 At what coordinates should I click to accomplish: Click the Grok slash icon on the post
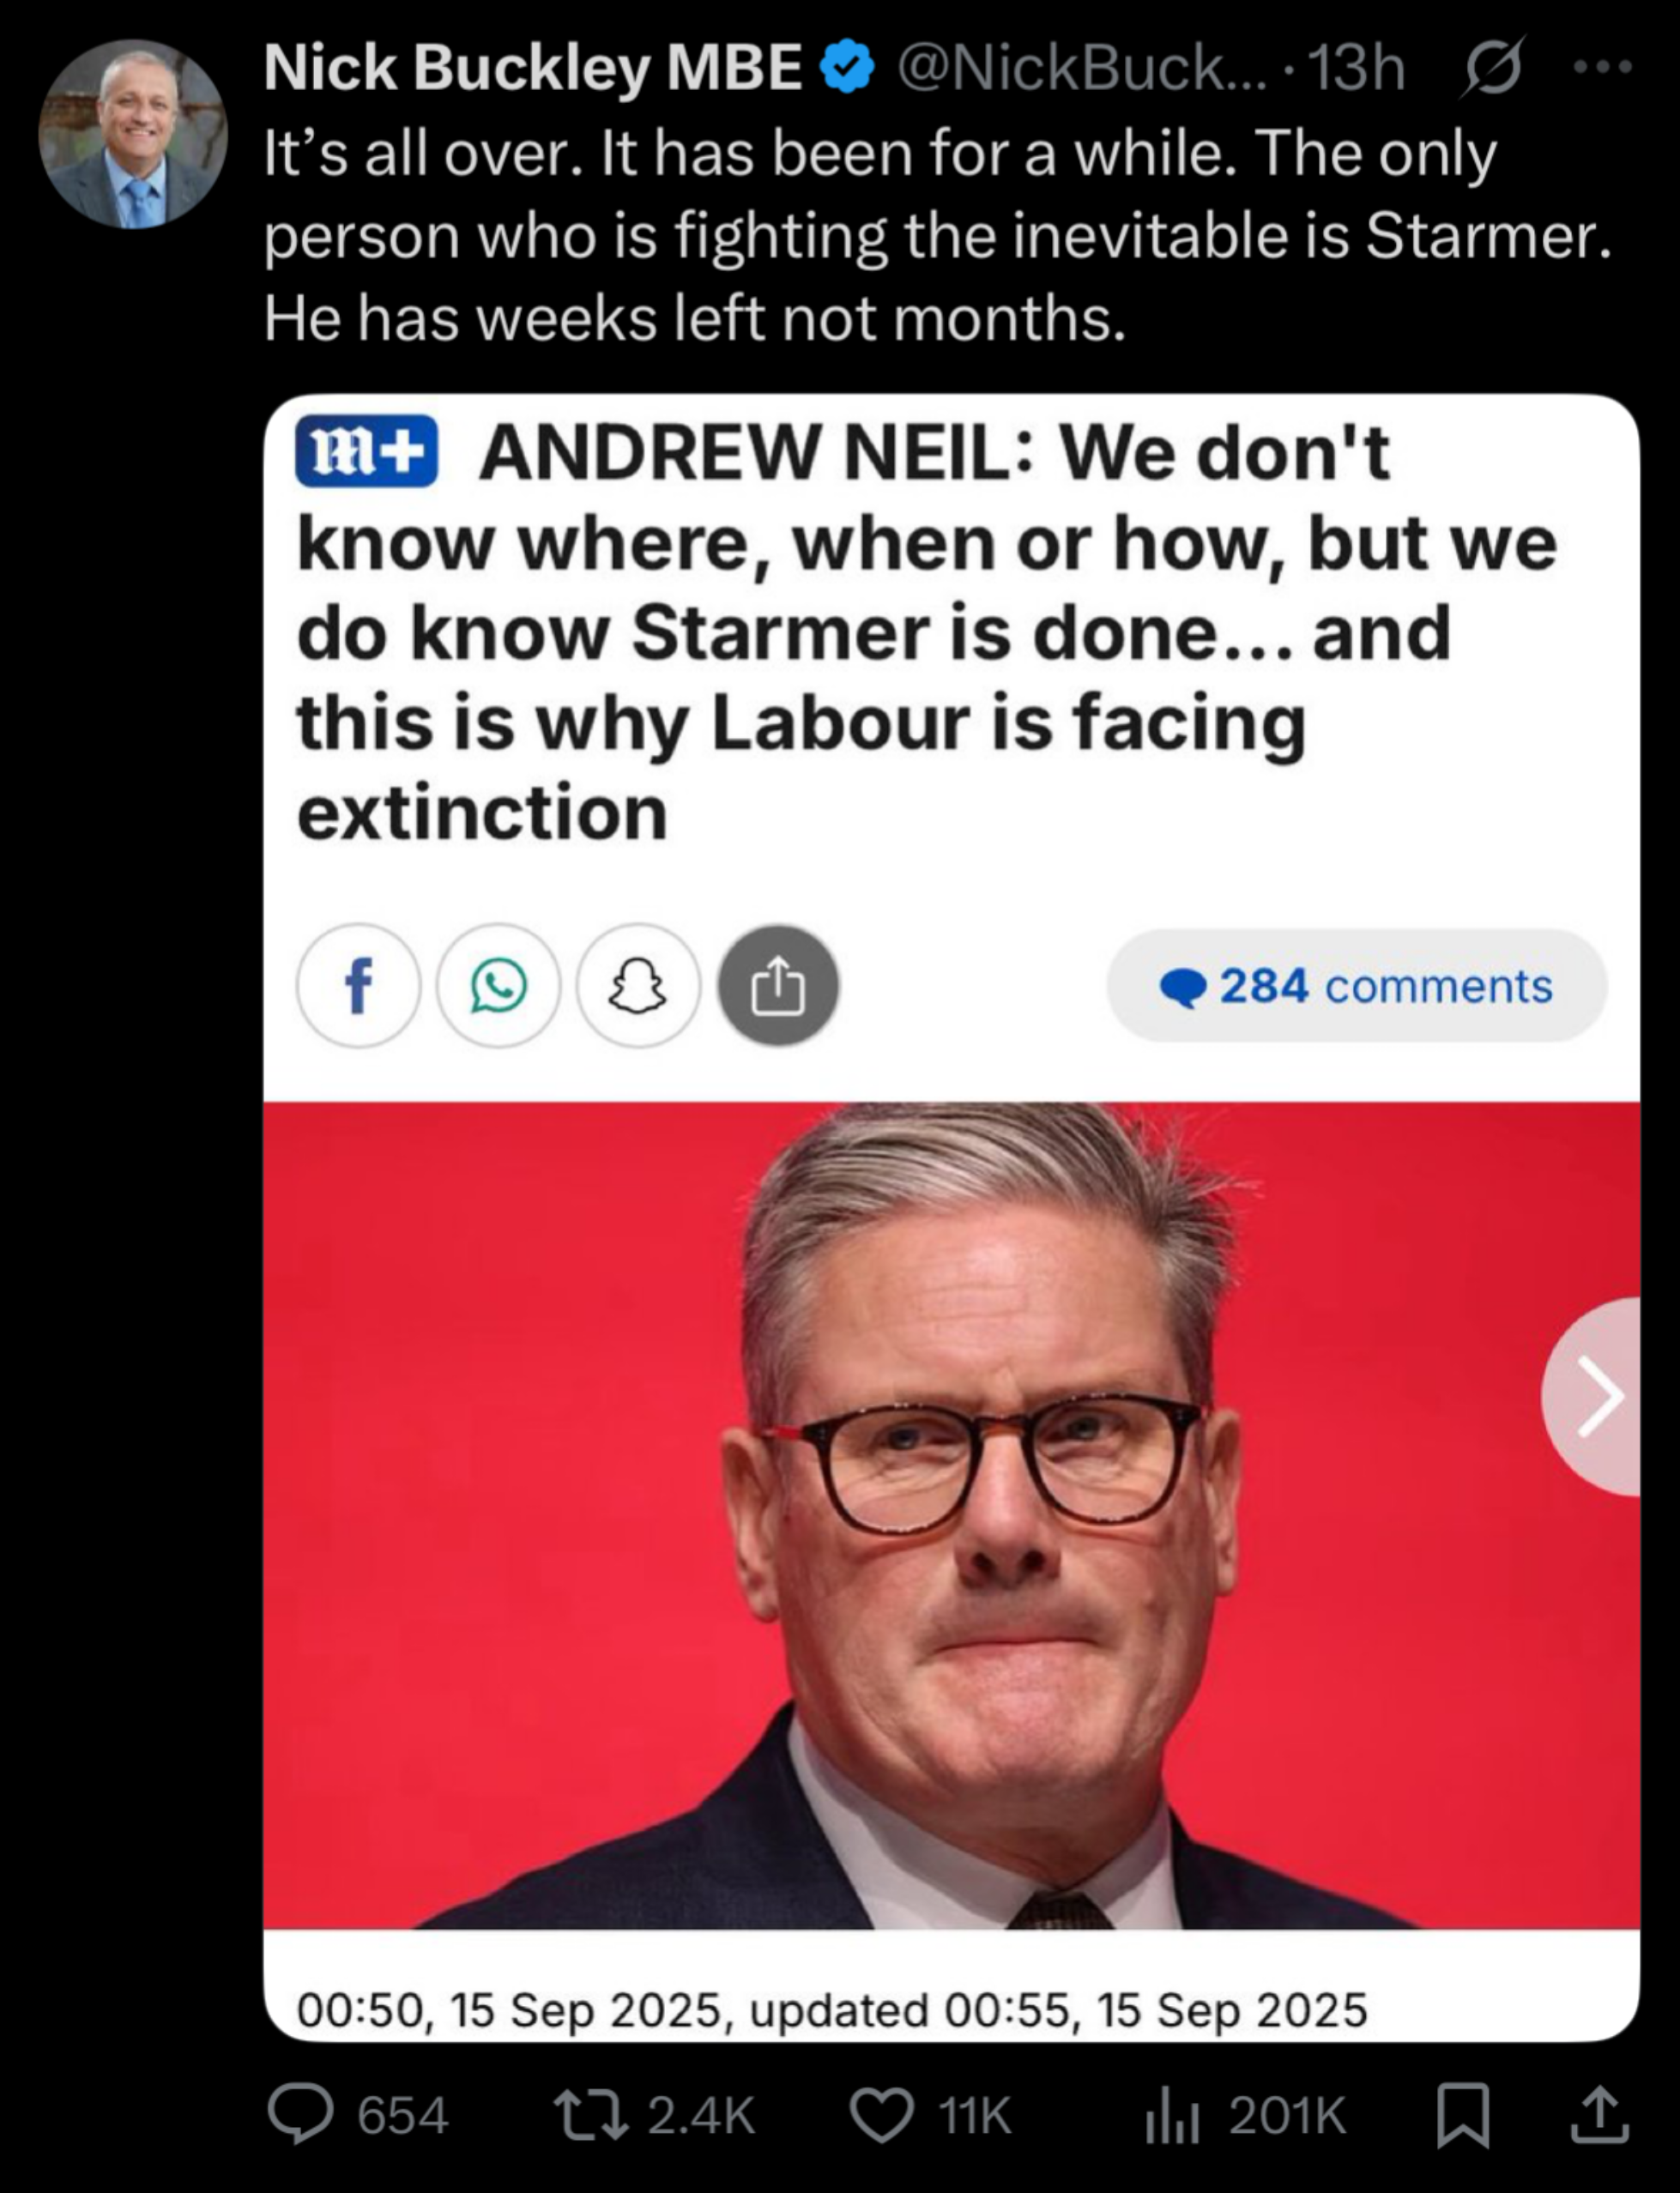pyautogui.click(x=1493, y=68)
